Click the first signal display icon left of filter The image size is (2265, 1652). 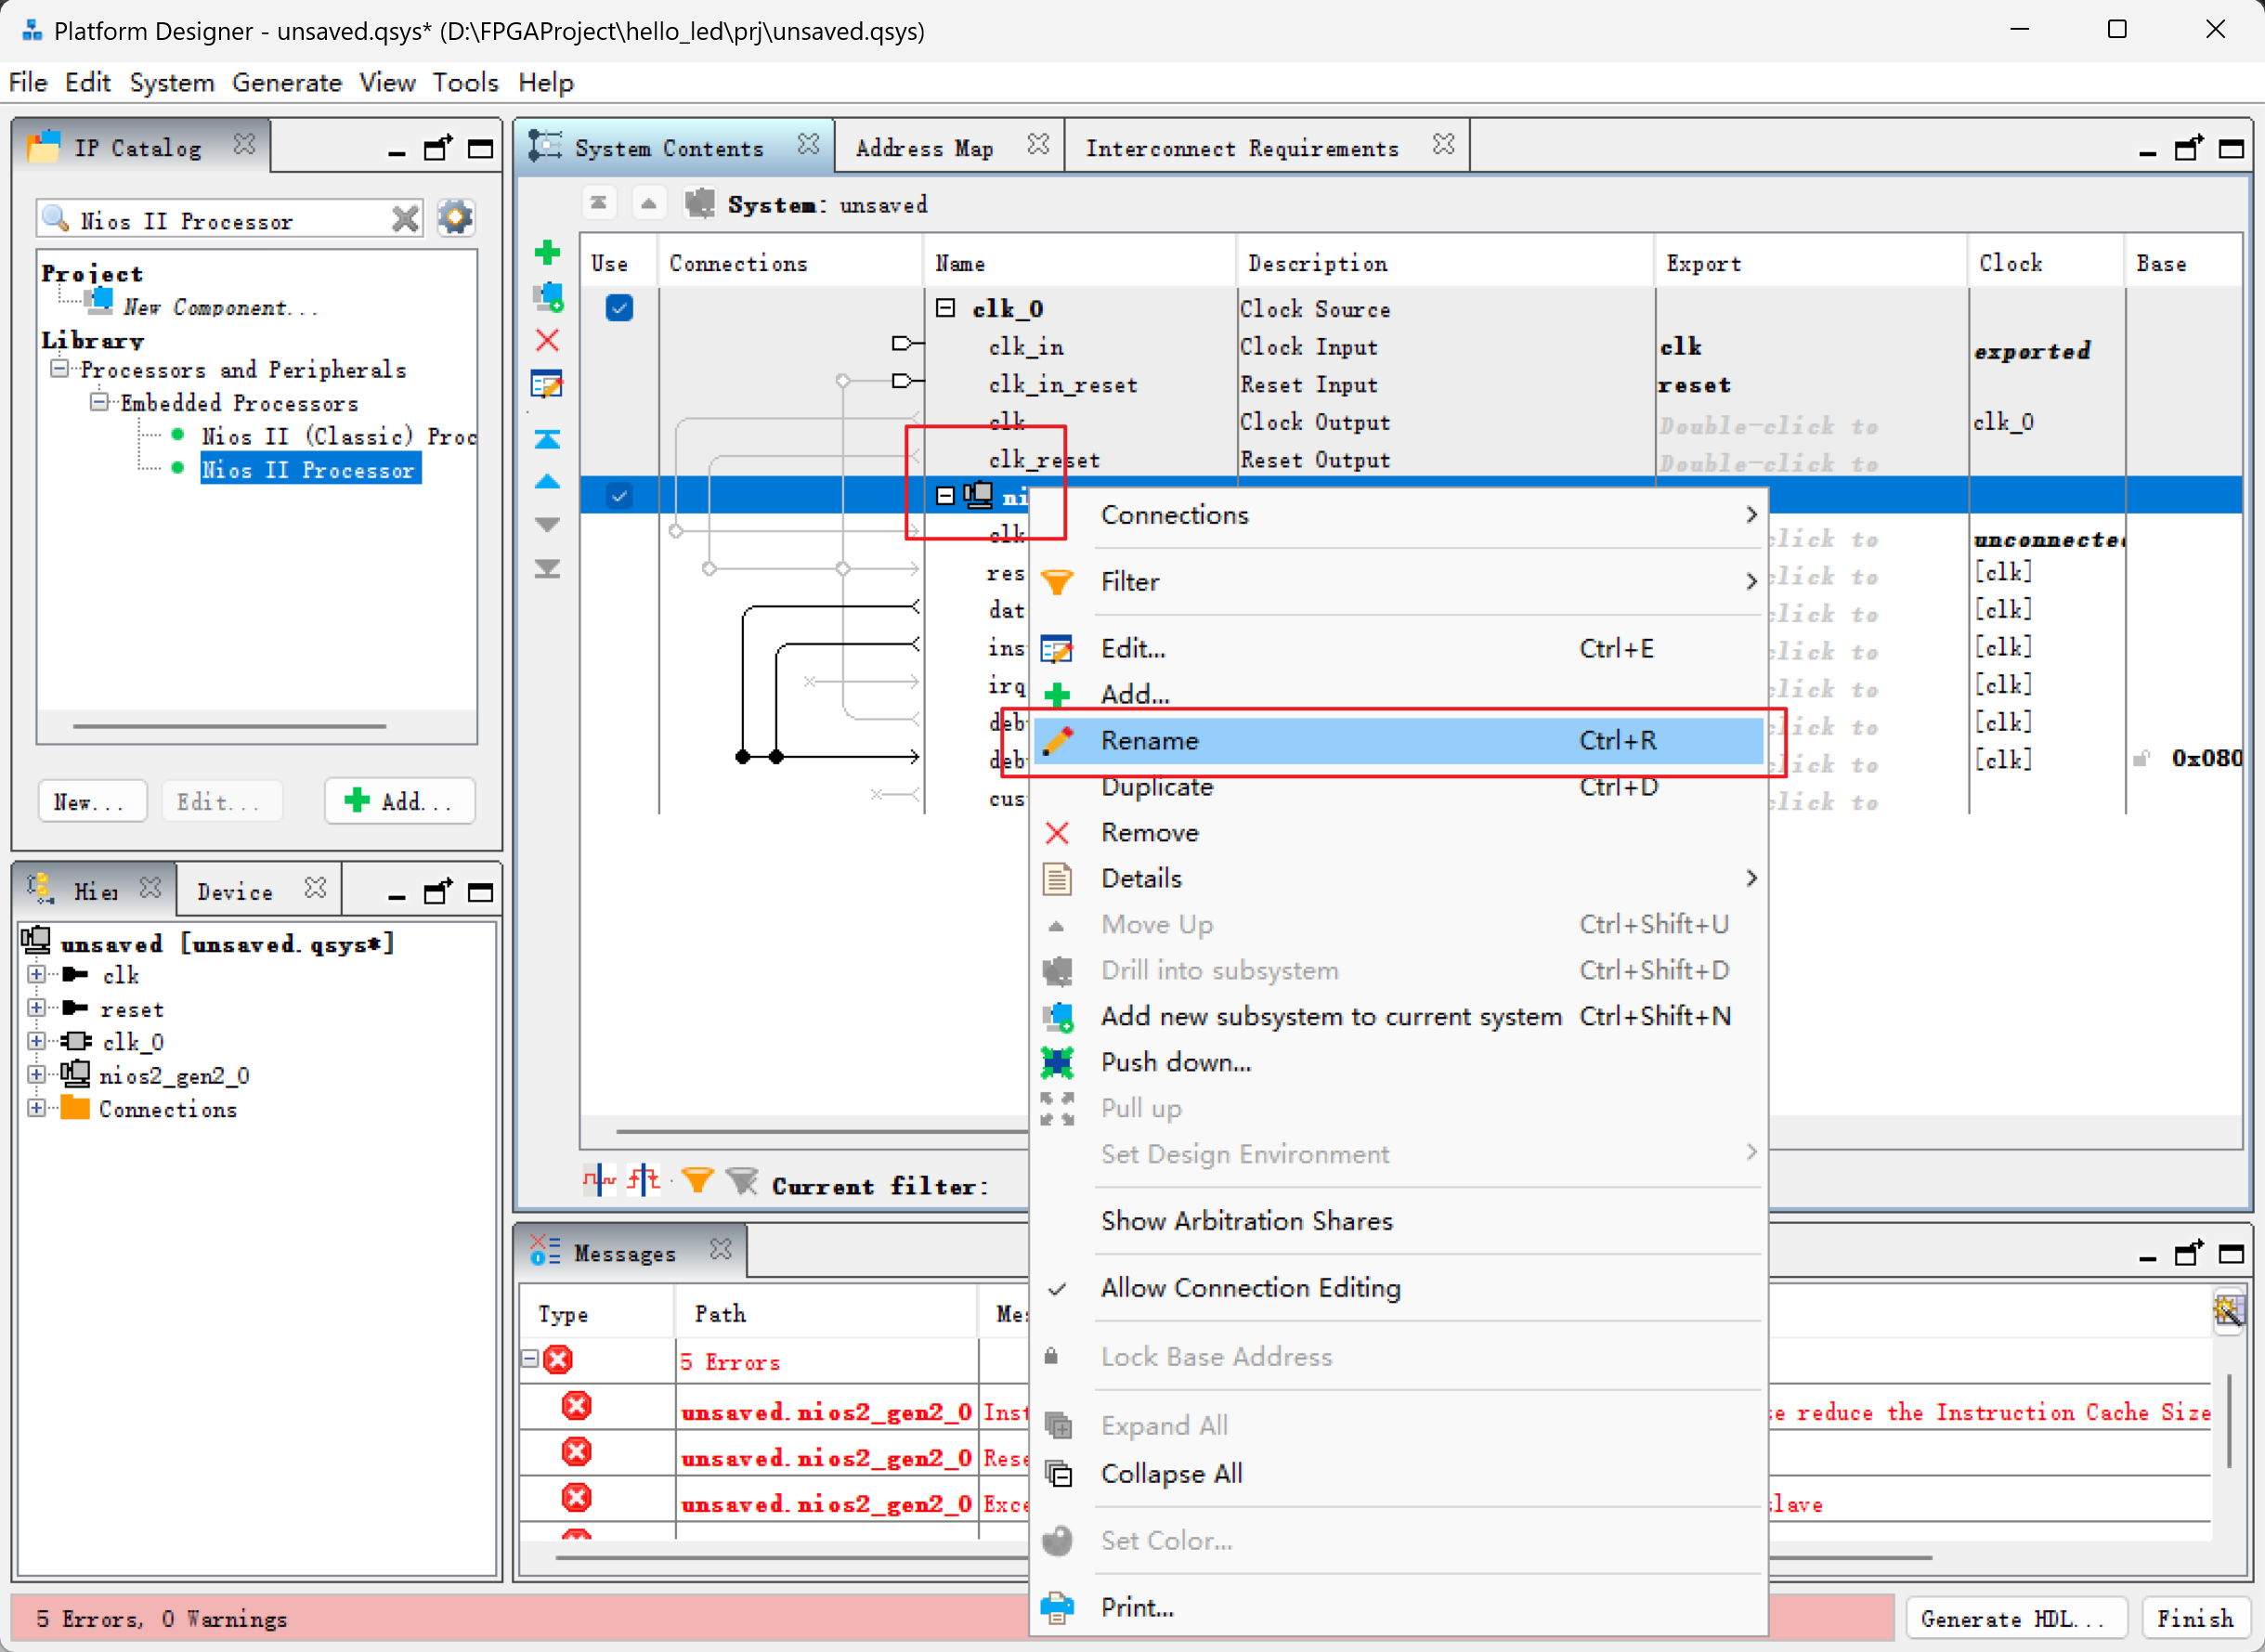click(x=599, y=1182)
